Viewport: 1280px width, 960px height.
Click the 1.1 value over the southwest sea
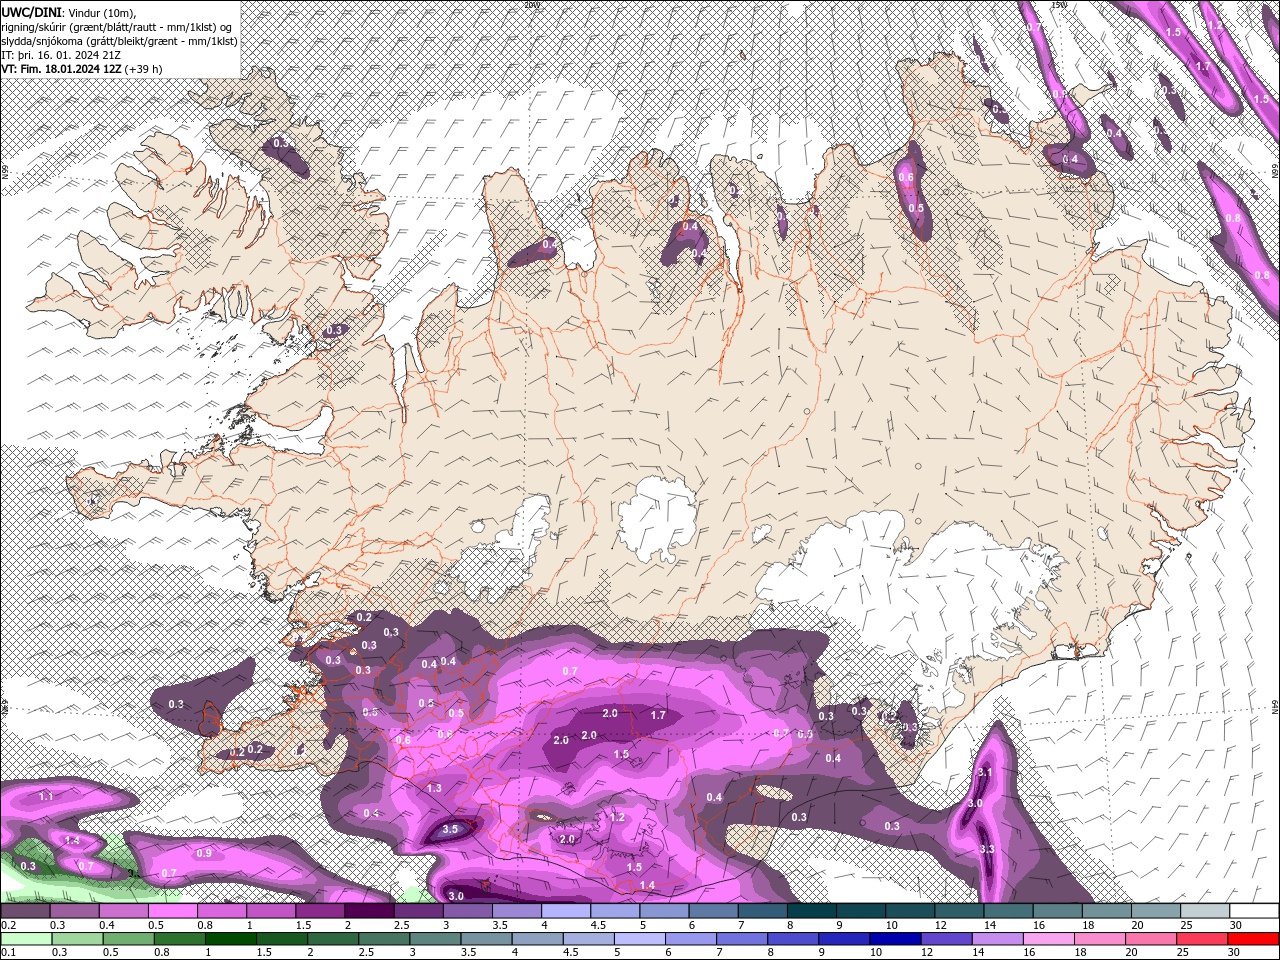pos(46,796)
